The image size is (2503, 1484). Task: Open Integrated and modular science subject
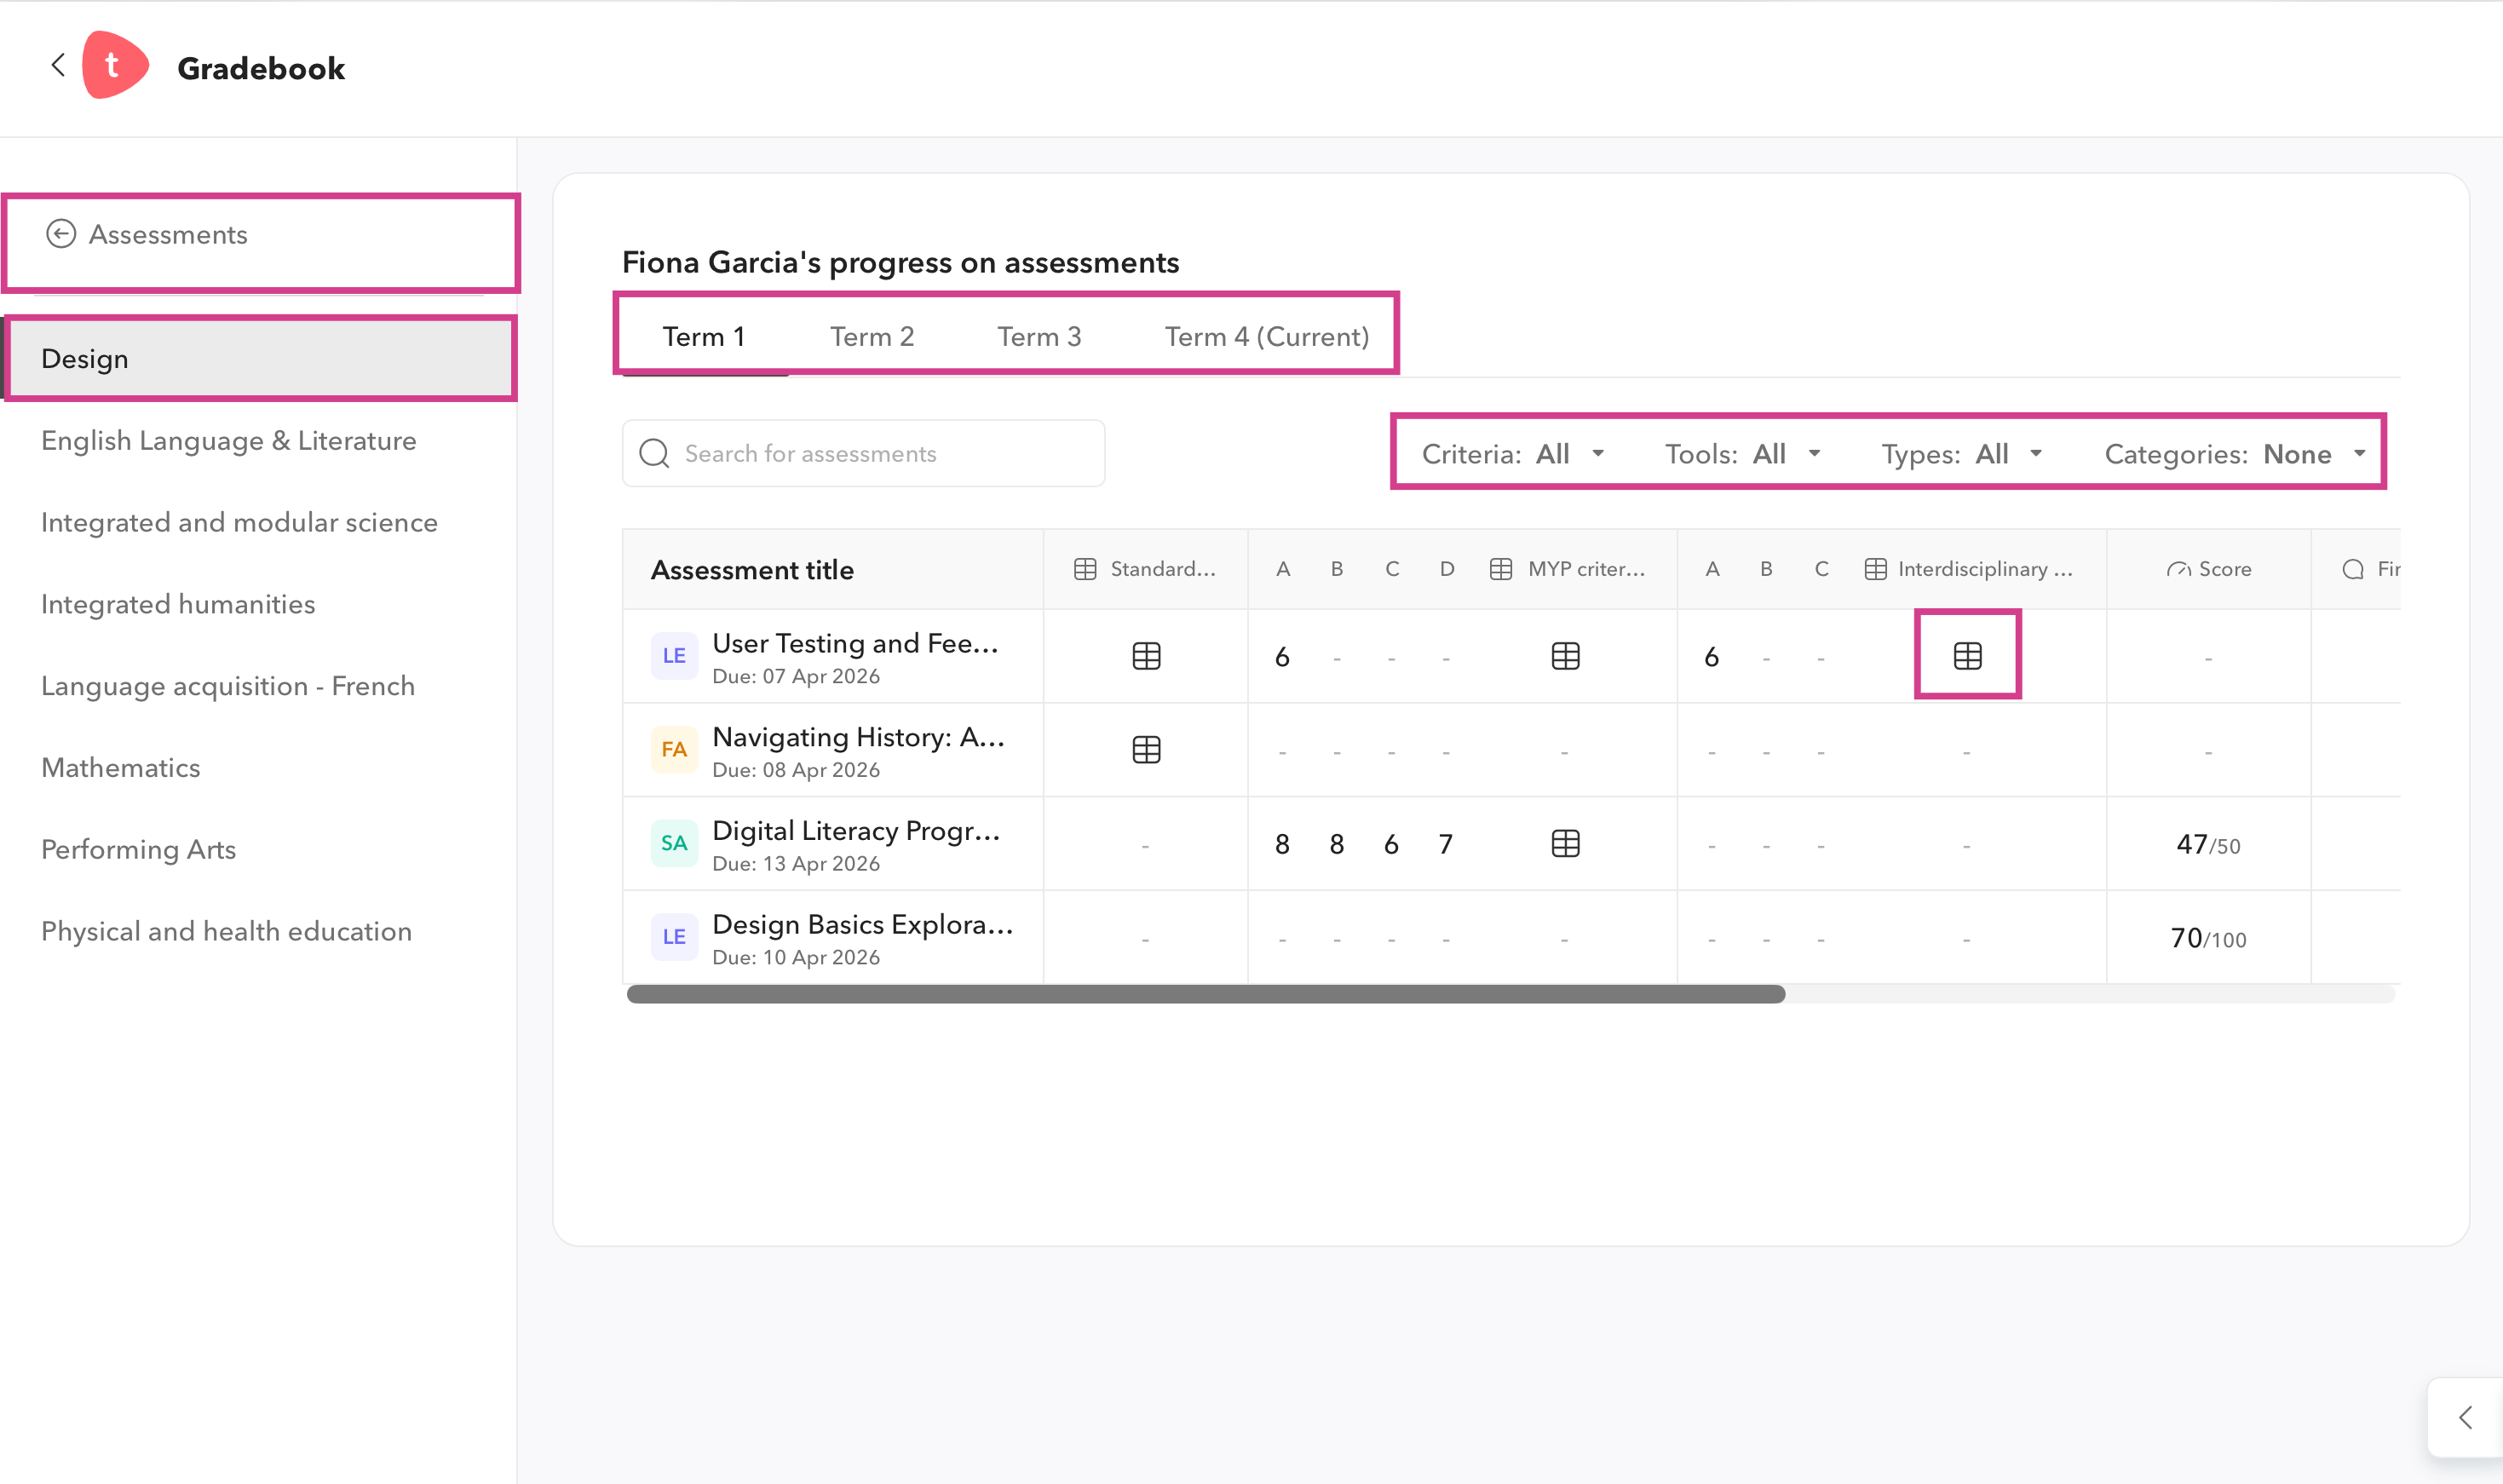239,522
